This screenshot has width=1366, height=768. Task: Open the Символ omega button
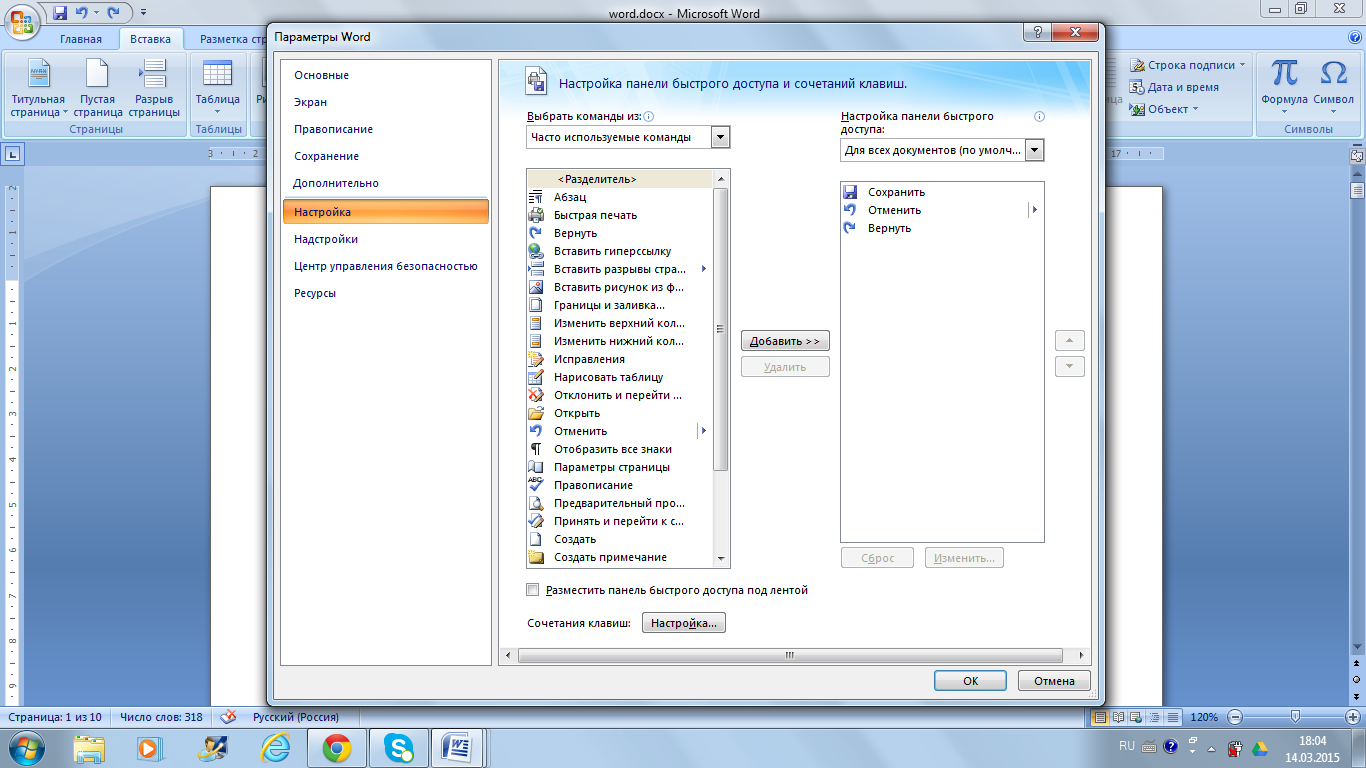coord(1333,84)
